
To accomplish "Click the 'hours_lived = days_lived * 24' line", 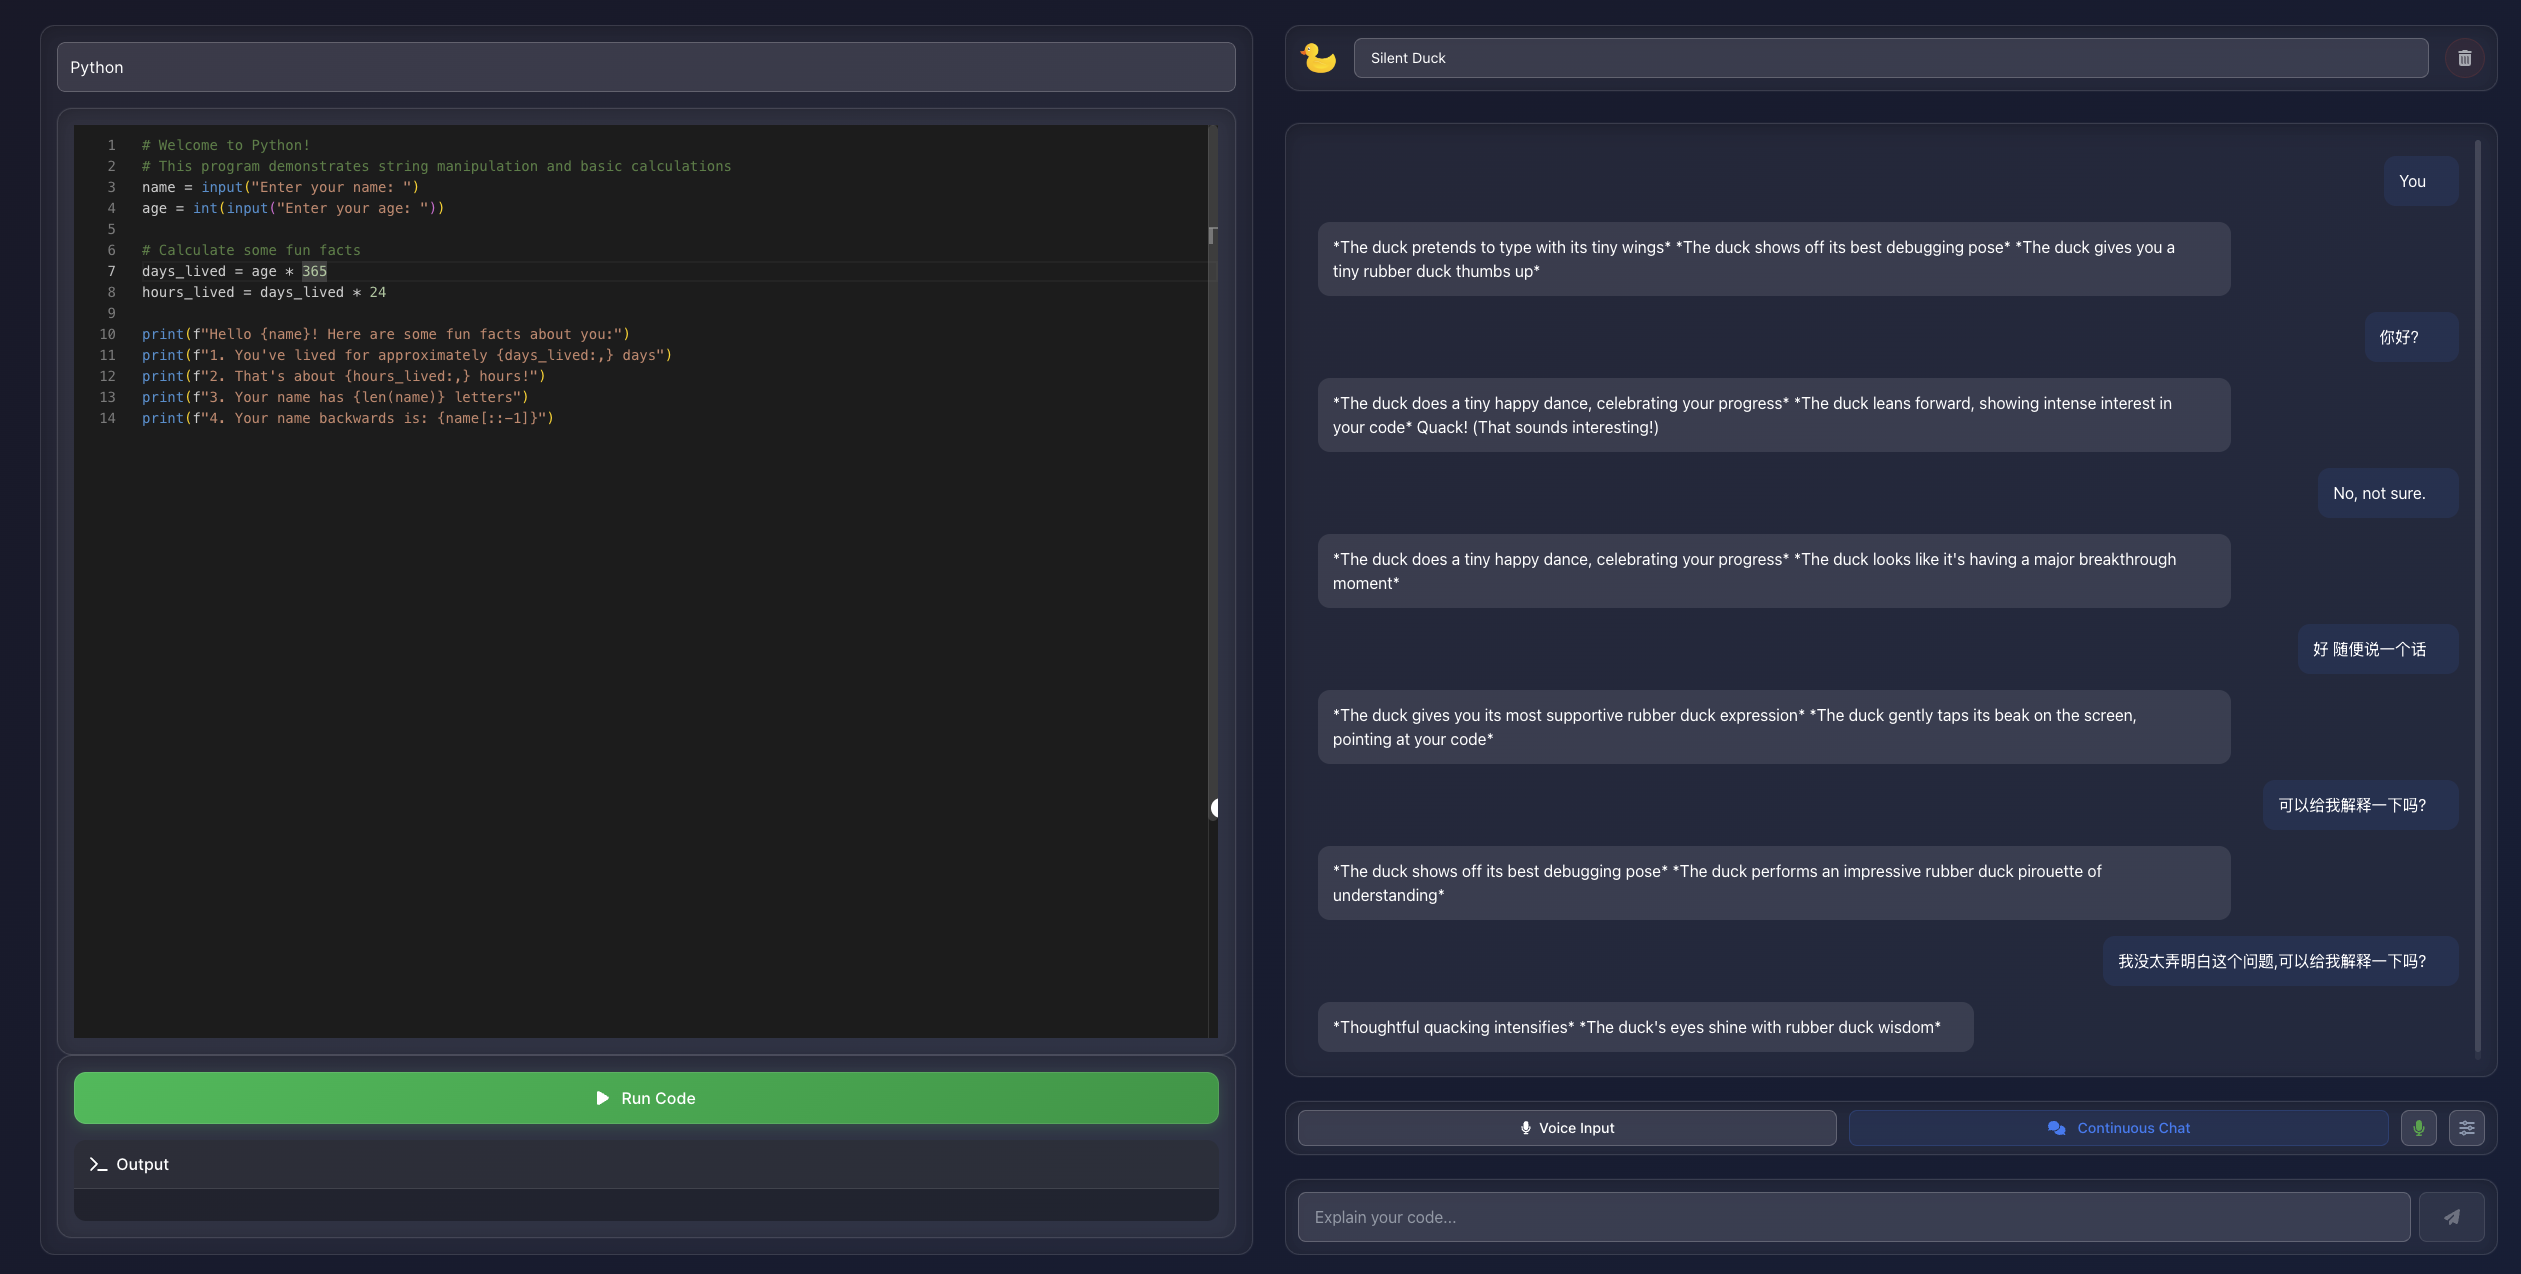I will click(264, 292).
